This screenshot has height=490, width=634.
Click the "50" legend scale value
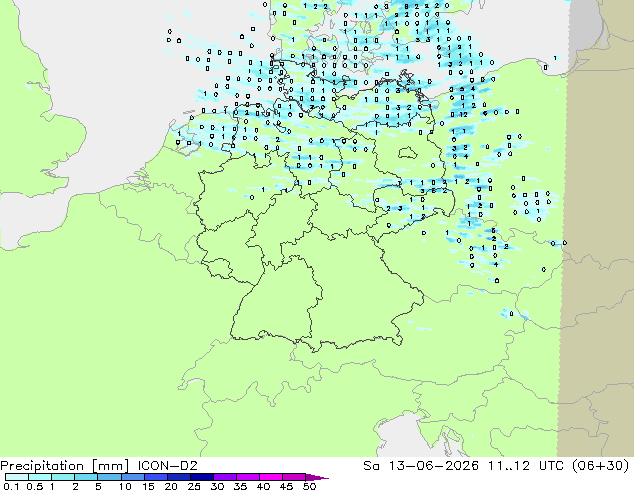click(309, 486)
